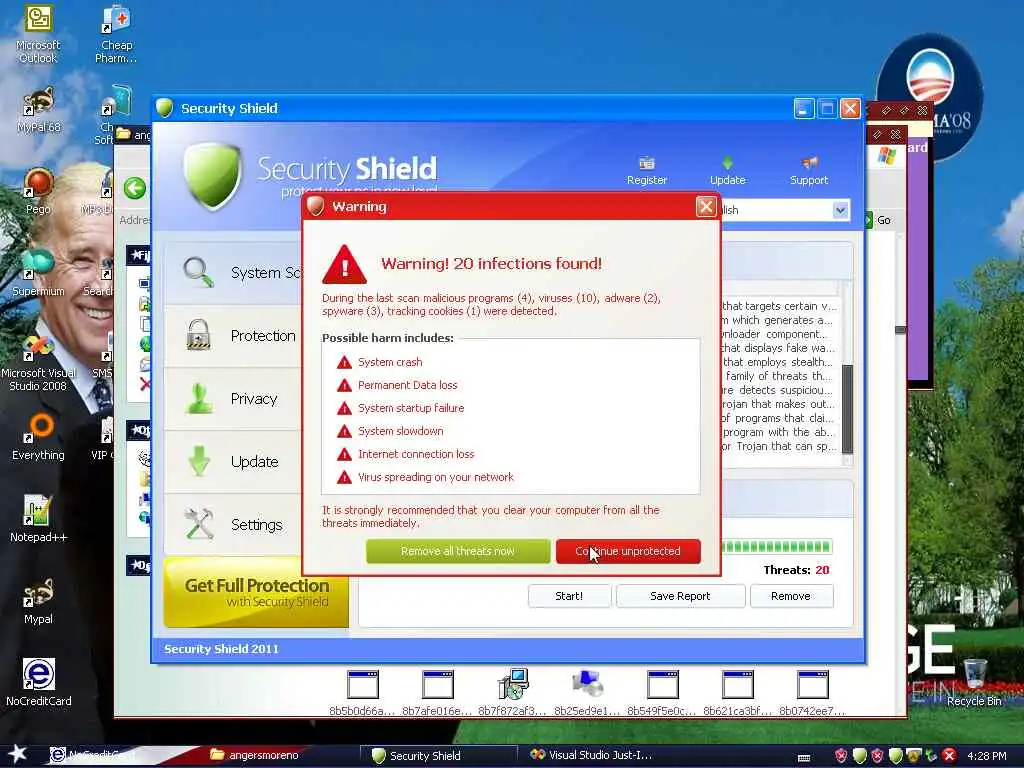Open Recycle Bin
1024x768 pixels.
[x=974, y=683]
